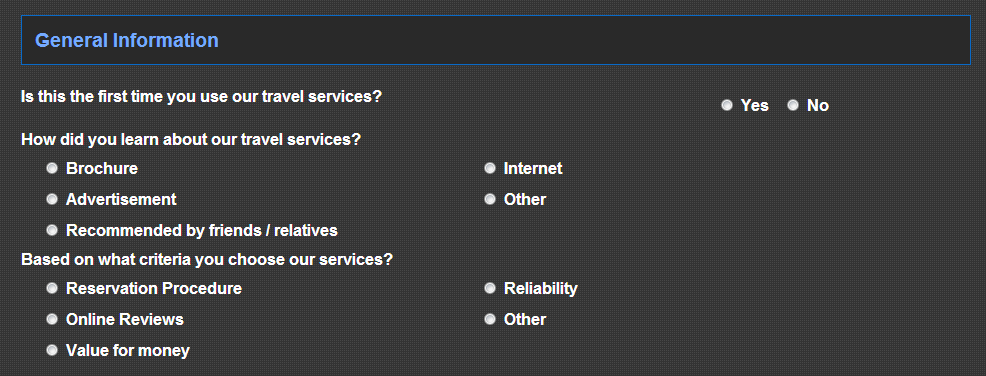Choose the Brochure radio option
Image resolution: width=986 pixels, height=376 pixels.
tap(52, 168)
